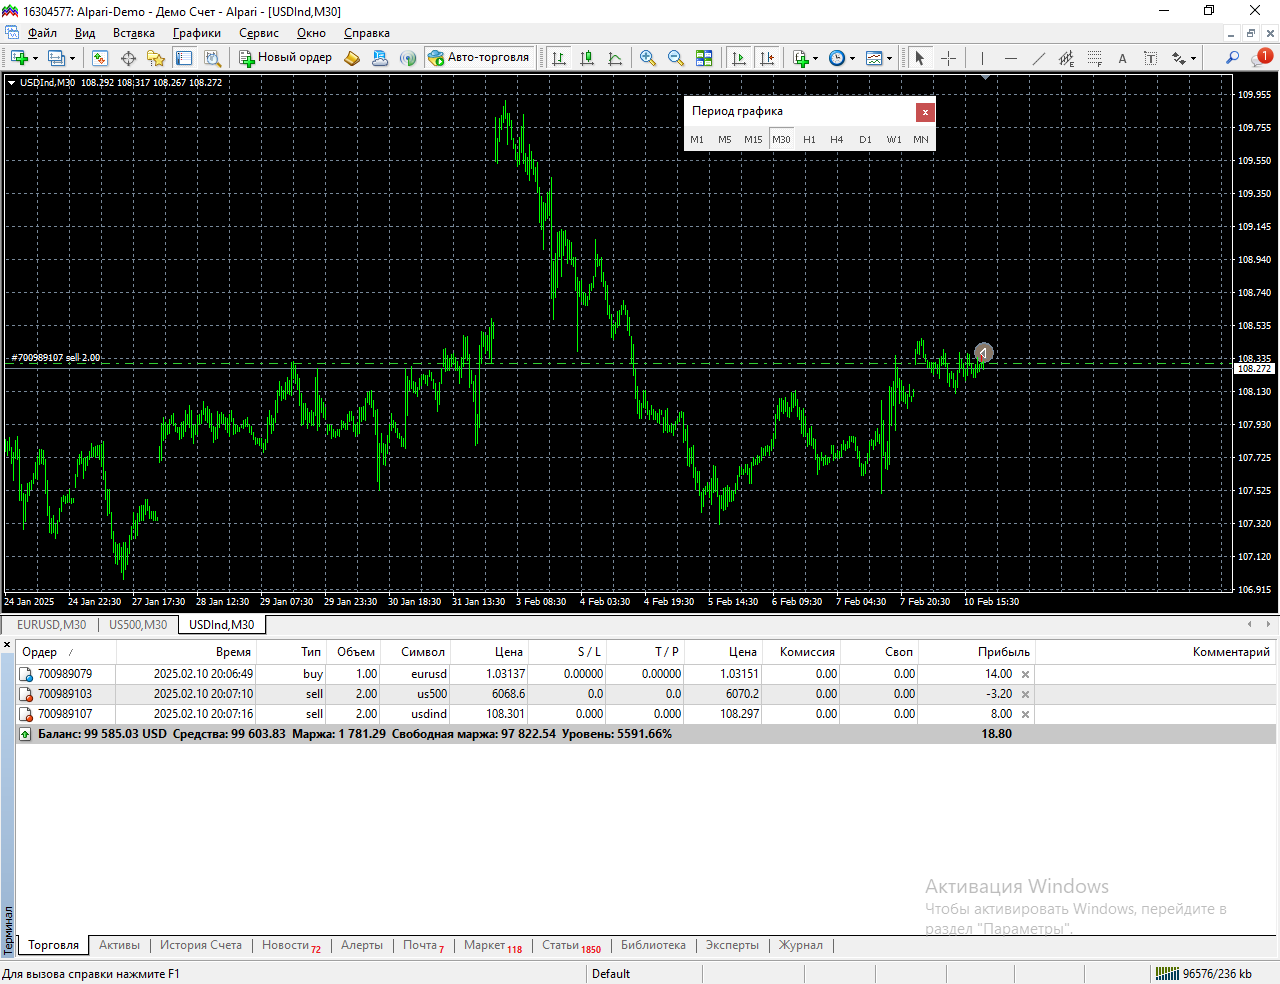
Task: Open MetaEditor yellow book icon
Action: [352, 58]
